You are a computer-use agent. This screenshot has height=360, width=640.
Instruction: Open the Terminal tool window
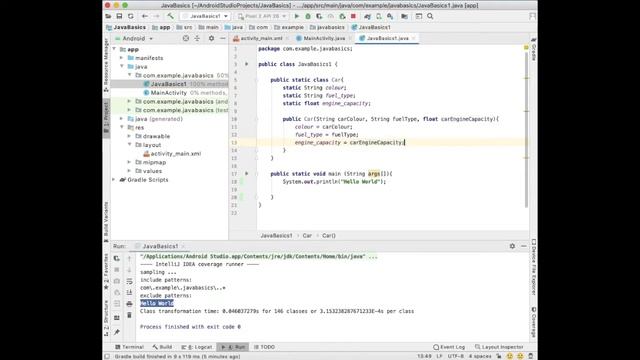129,347
